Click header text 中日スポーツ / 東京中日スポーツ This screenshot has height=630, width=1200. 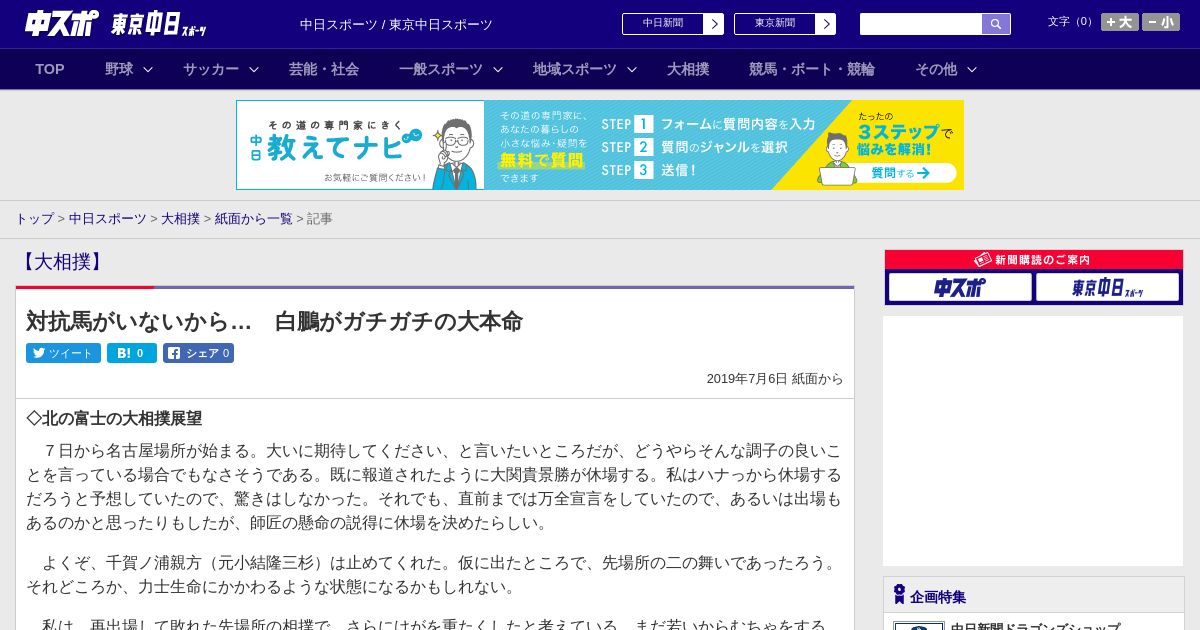(x=396, y=25)
